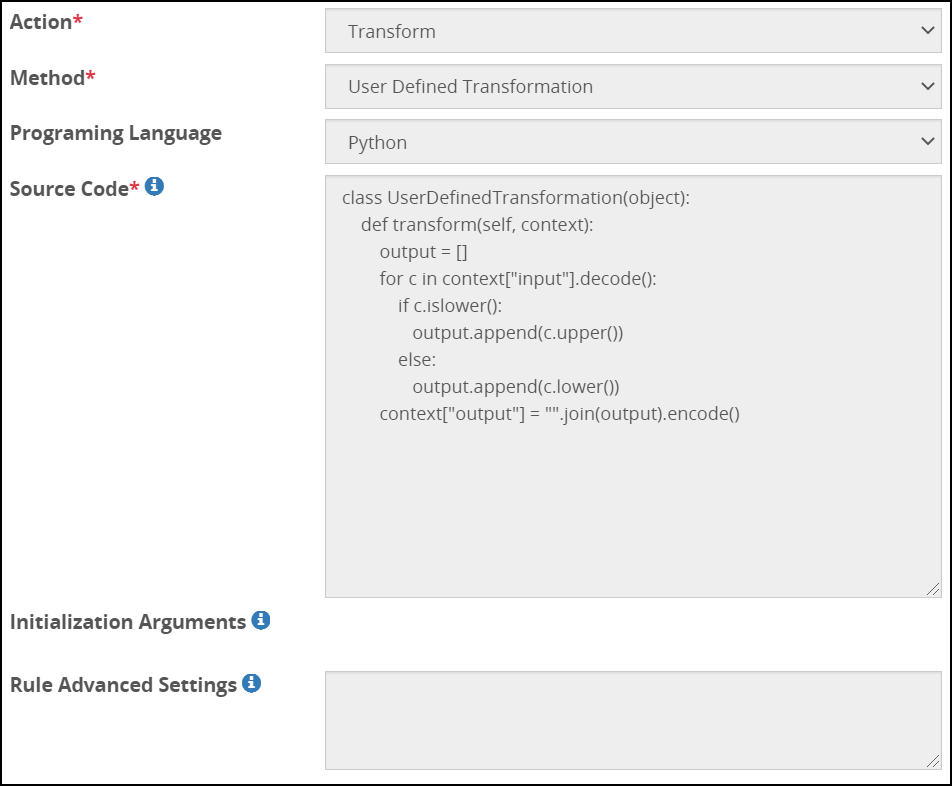Select the Method field label
Image resolution: width=952 pixels, height=786 pixels.
pos(43,77)
